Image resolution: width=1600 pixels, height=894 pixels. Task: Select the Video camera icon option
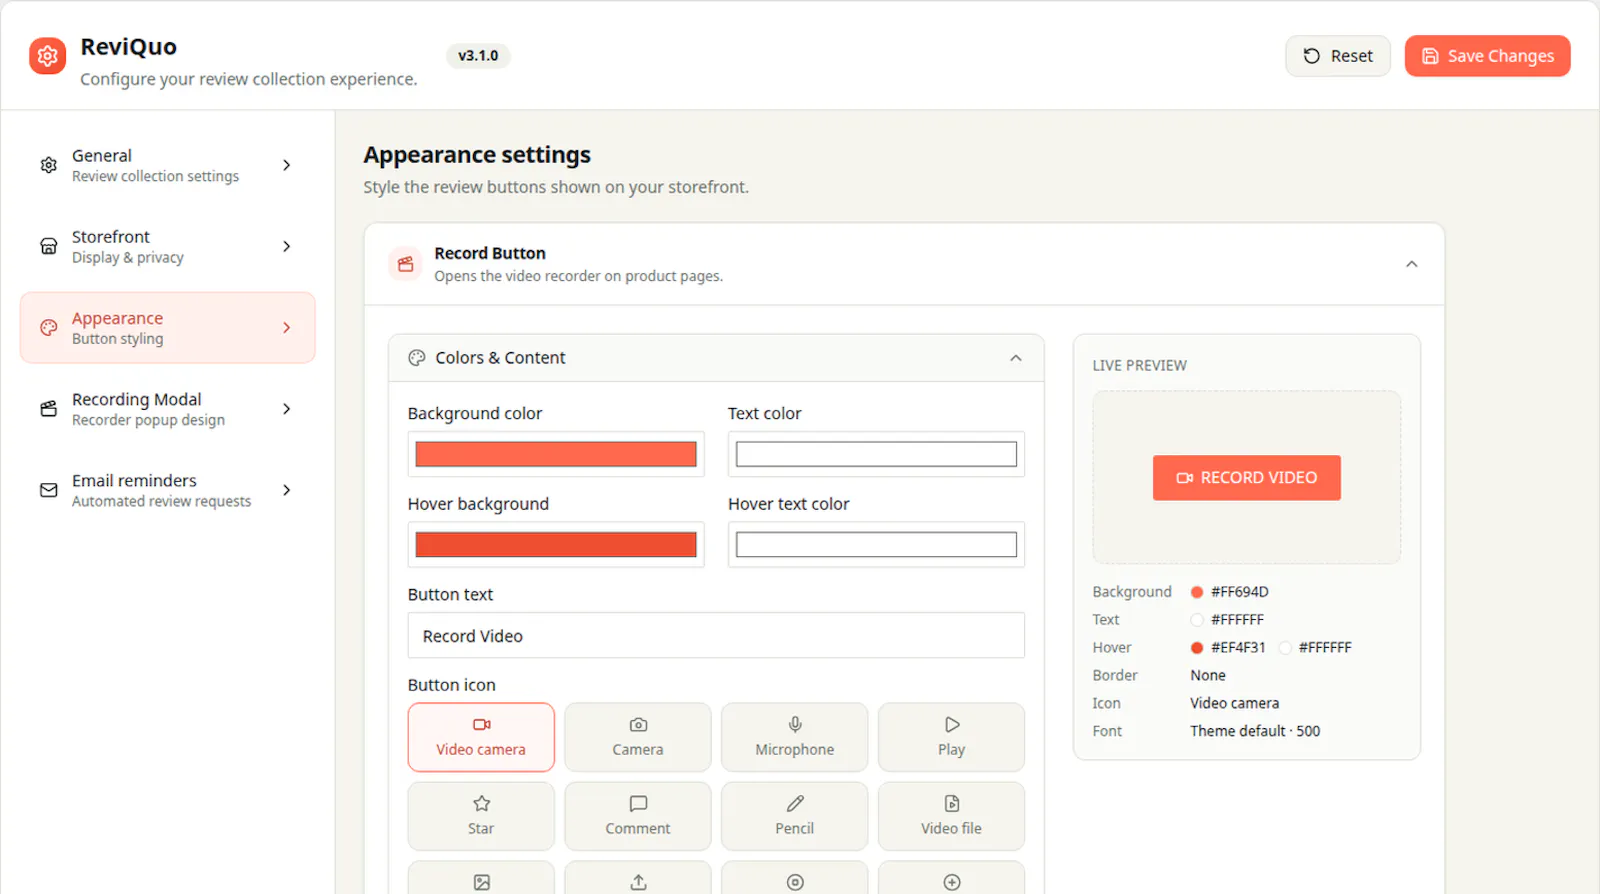click(x=481, y=737)
